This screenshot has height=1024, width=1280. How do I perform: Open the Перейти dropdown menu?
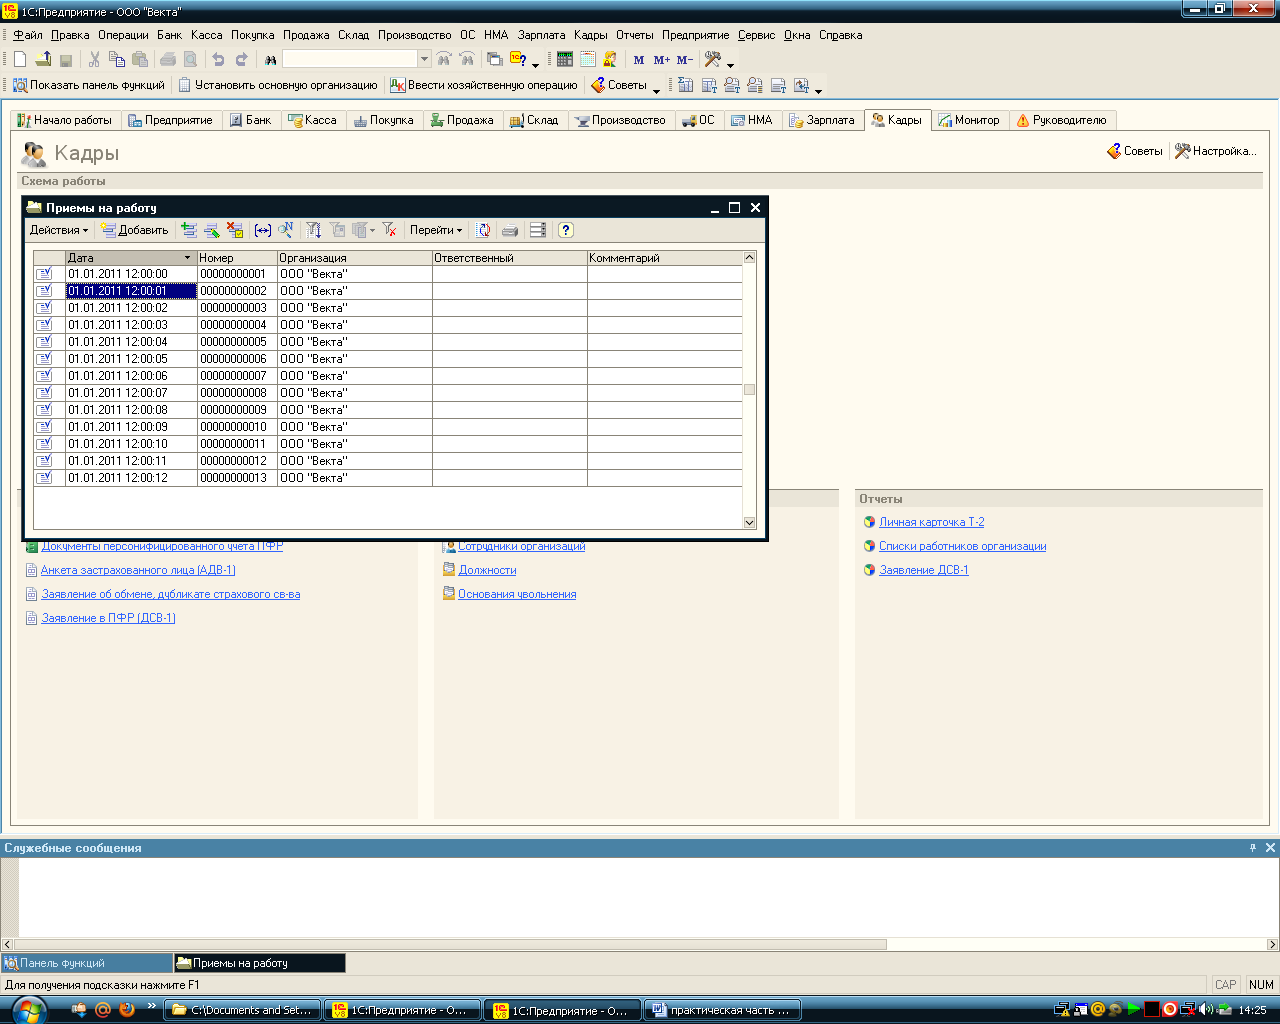(x=436, y=230)
